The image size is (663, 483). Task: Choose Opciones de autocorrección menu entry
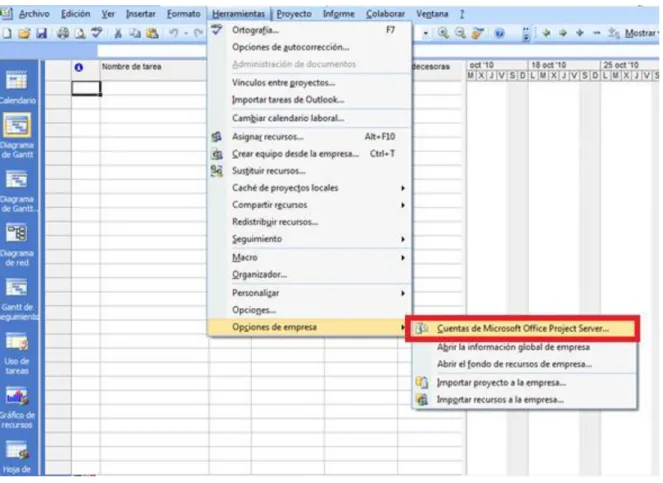click(310, 47)
